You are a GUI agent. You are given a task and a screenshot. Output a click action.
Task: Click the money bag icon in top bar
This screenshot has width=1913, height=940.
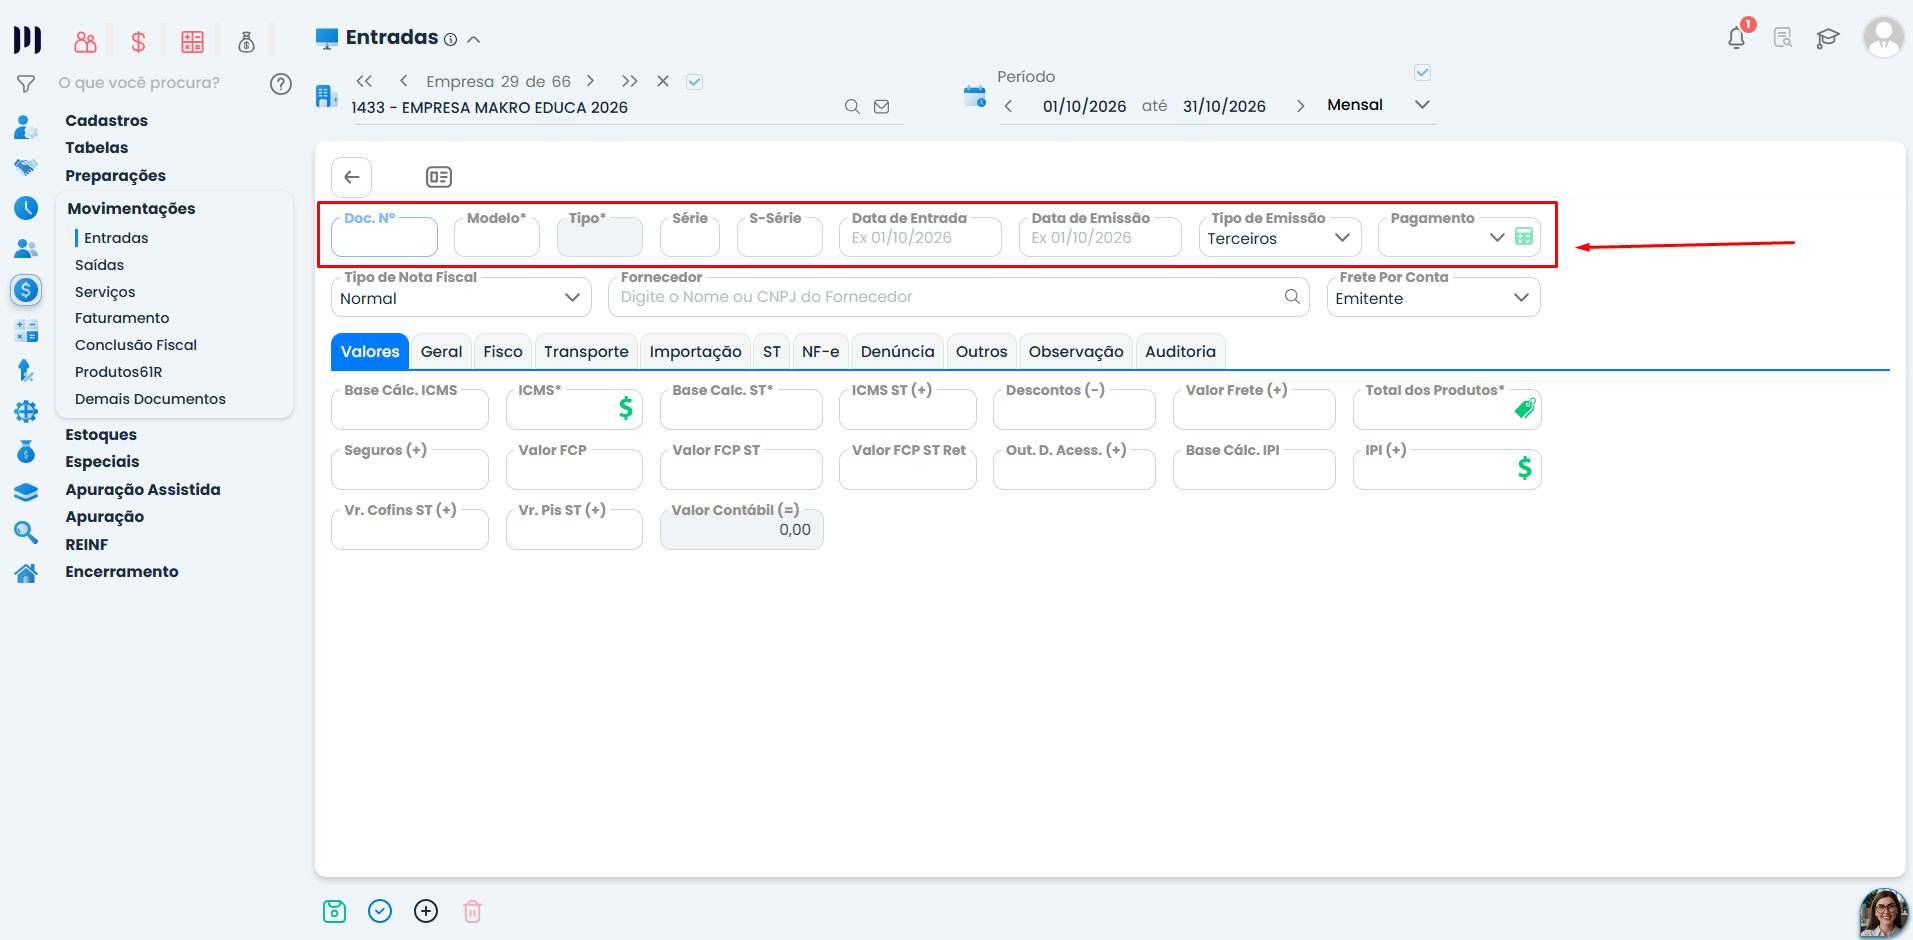click(x=246, y=41)
